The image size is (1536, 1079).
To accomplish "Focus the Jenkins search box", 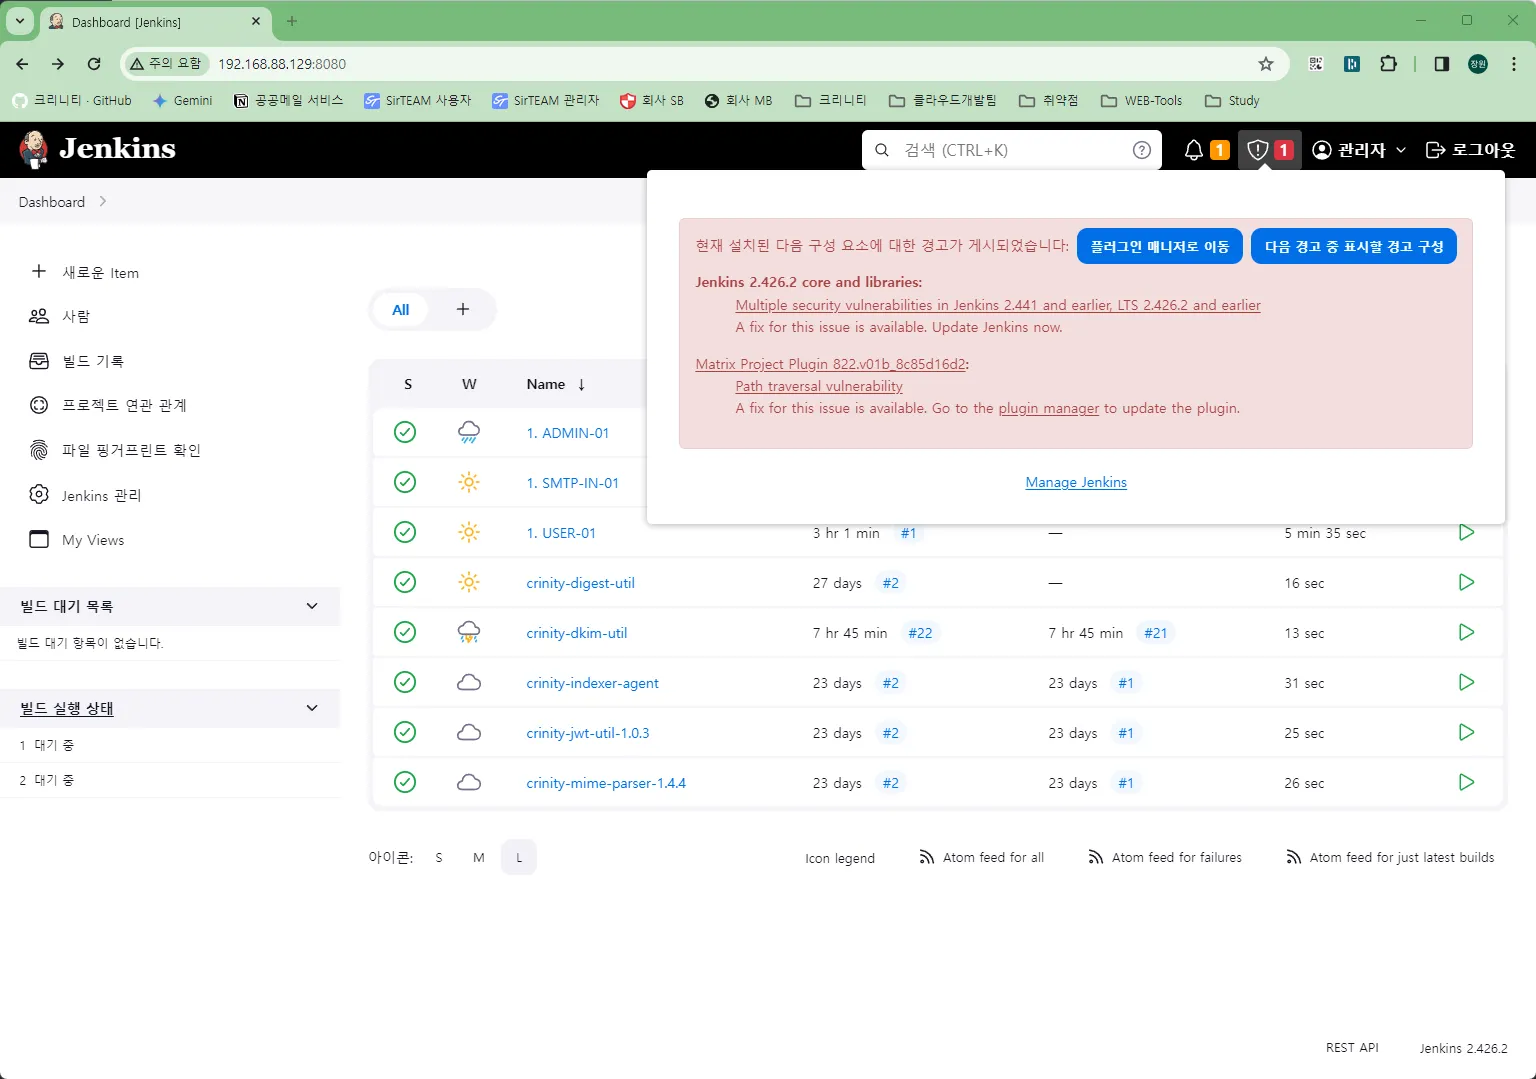I will click(1011, 150).
